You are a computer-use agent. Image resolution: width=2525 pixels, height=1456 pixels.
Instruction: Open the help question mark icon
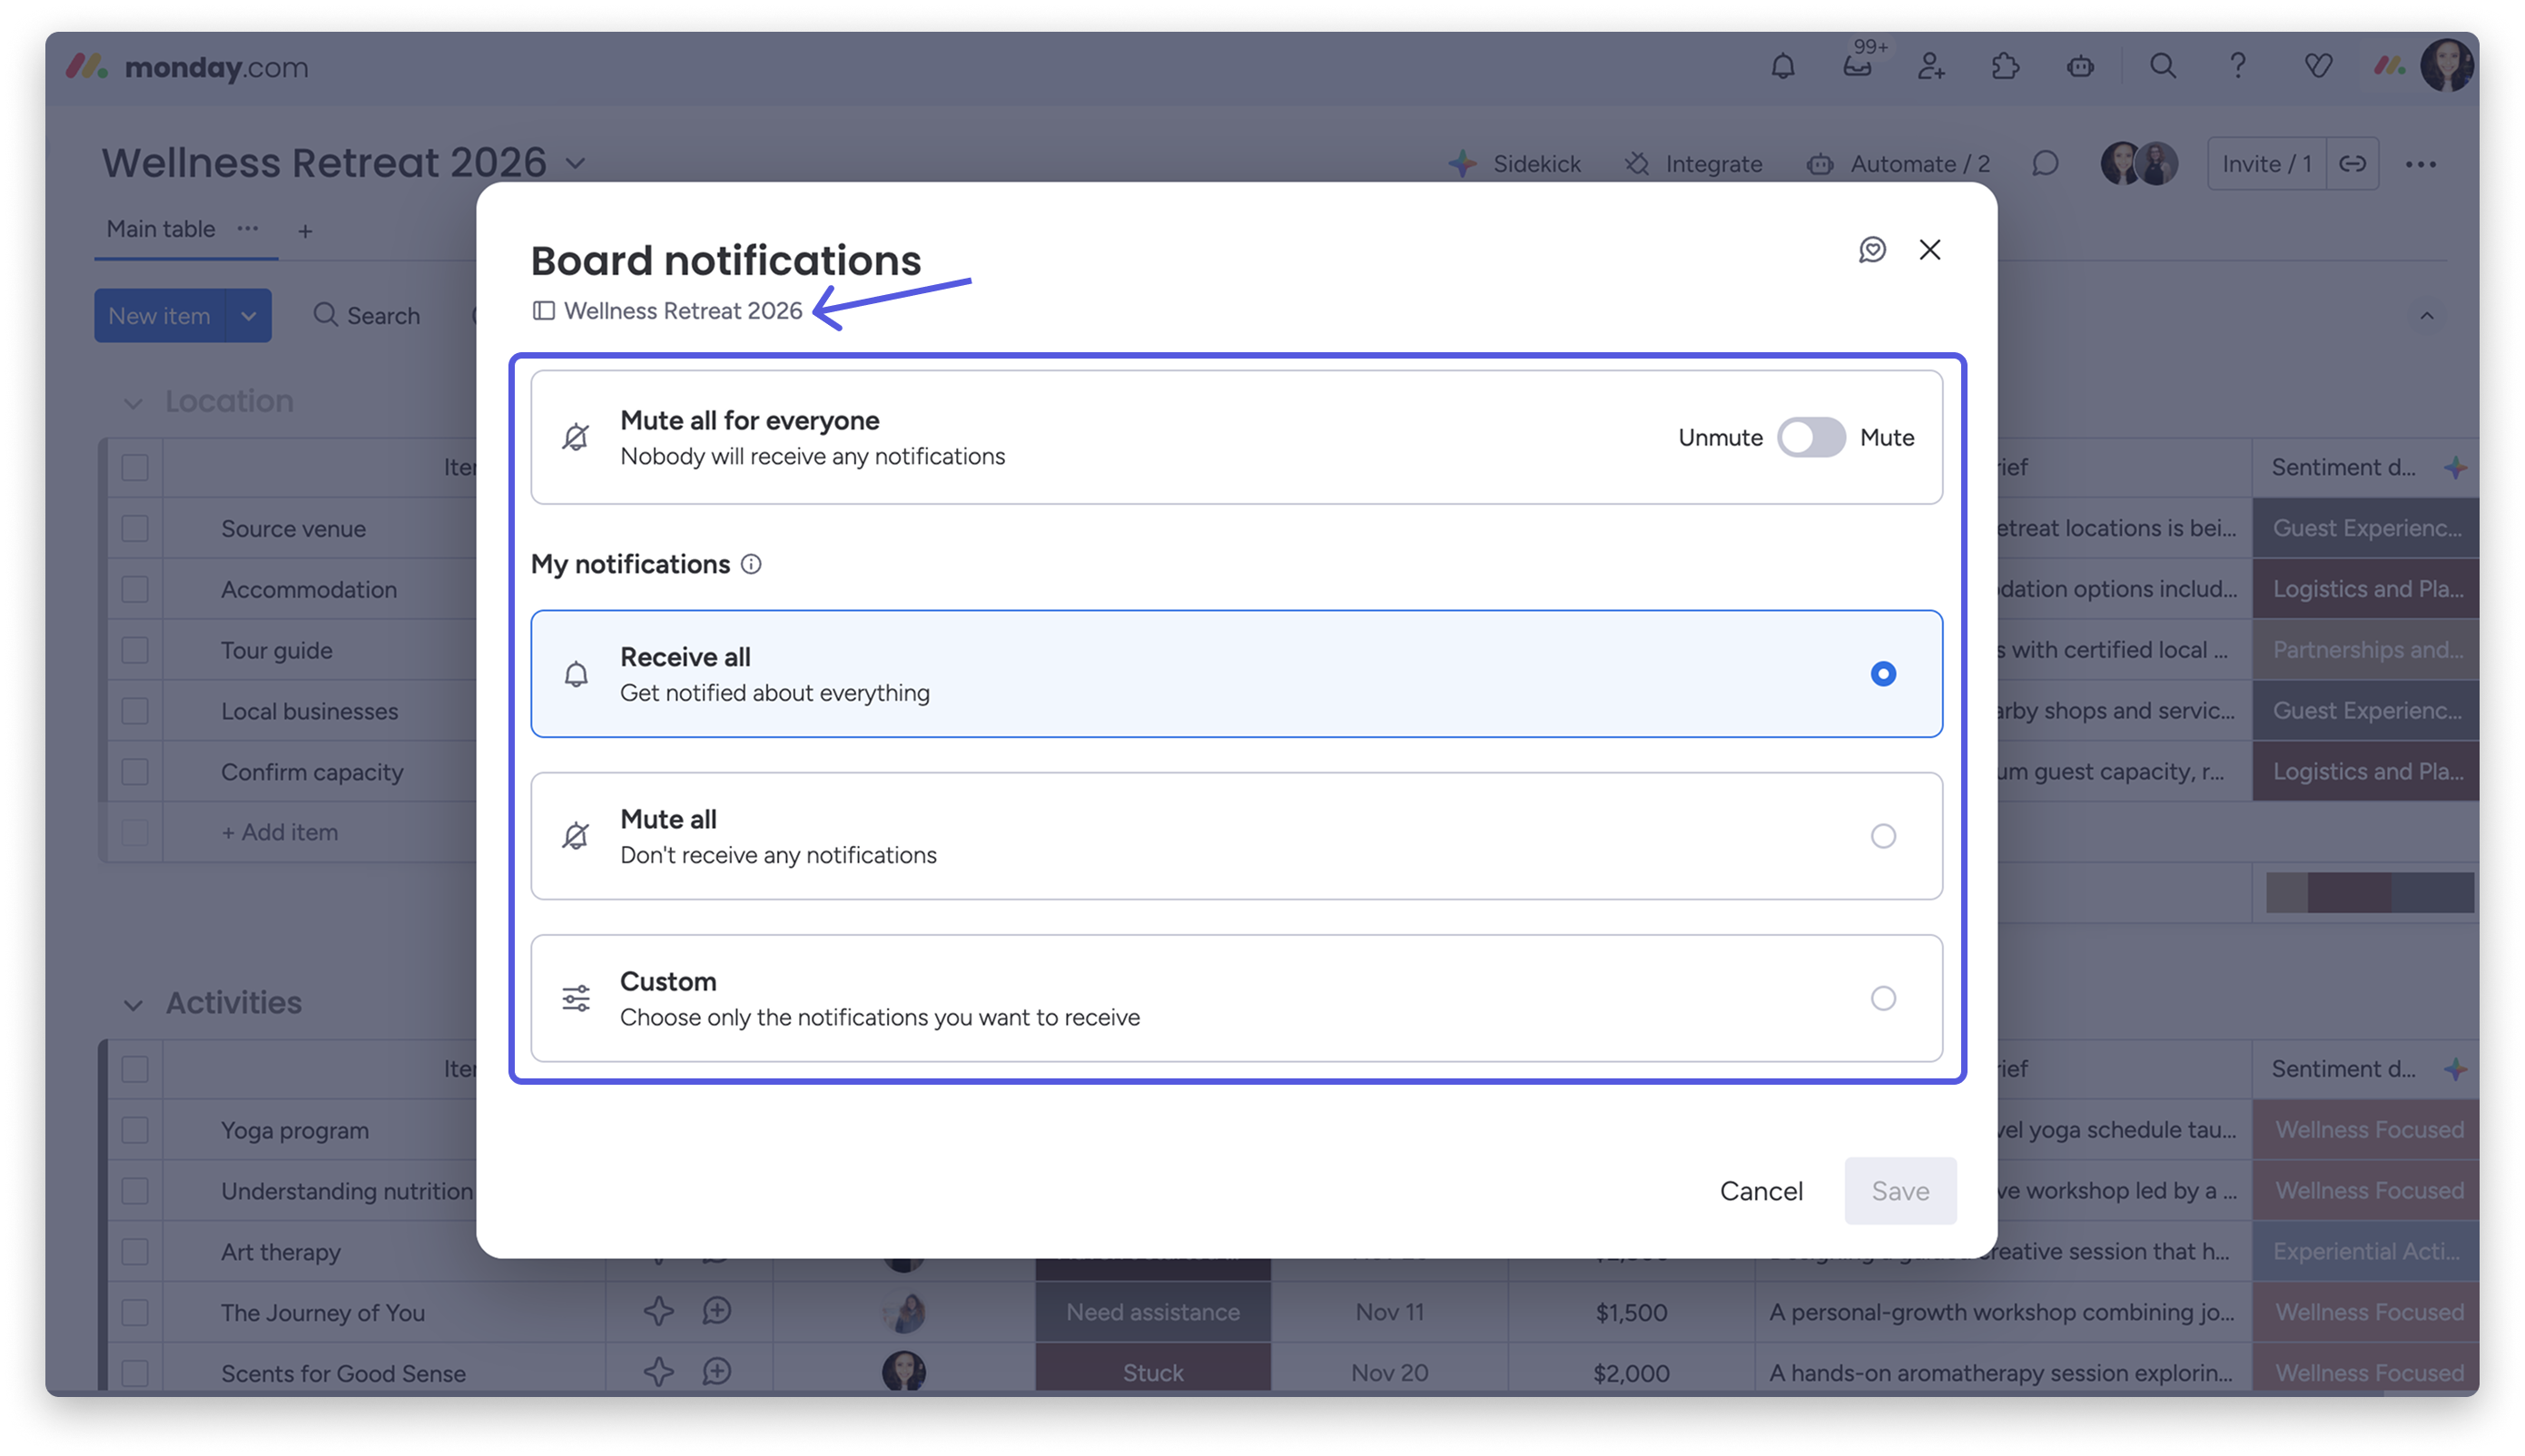point(2238,67)
